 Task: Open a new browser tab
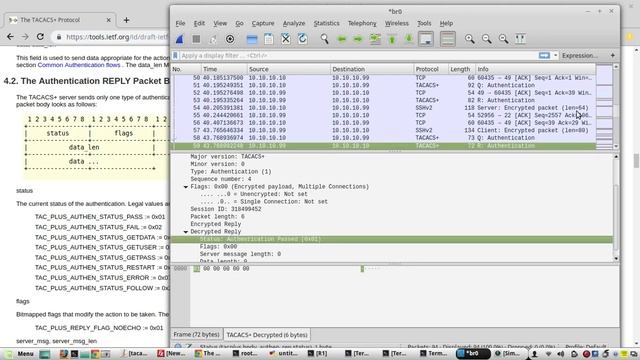click(x=127, y=20)
